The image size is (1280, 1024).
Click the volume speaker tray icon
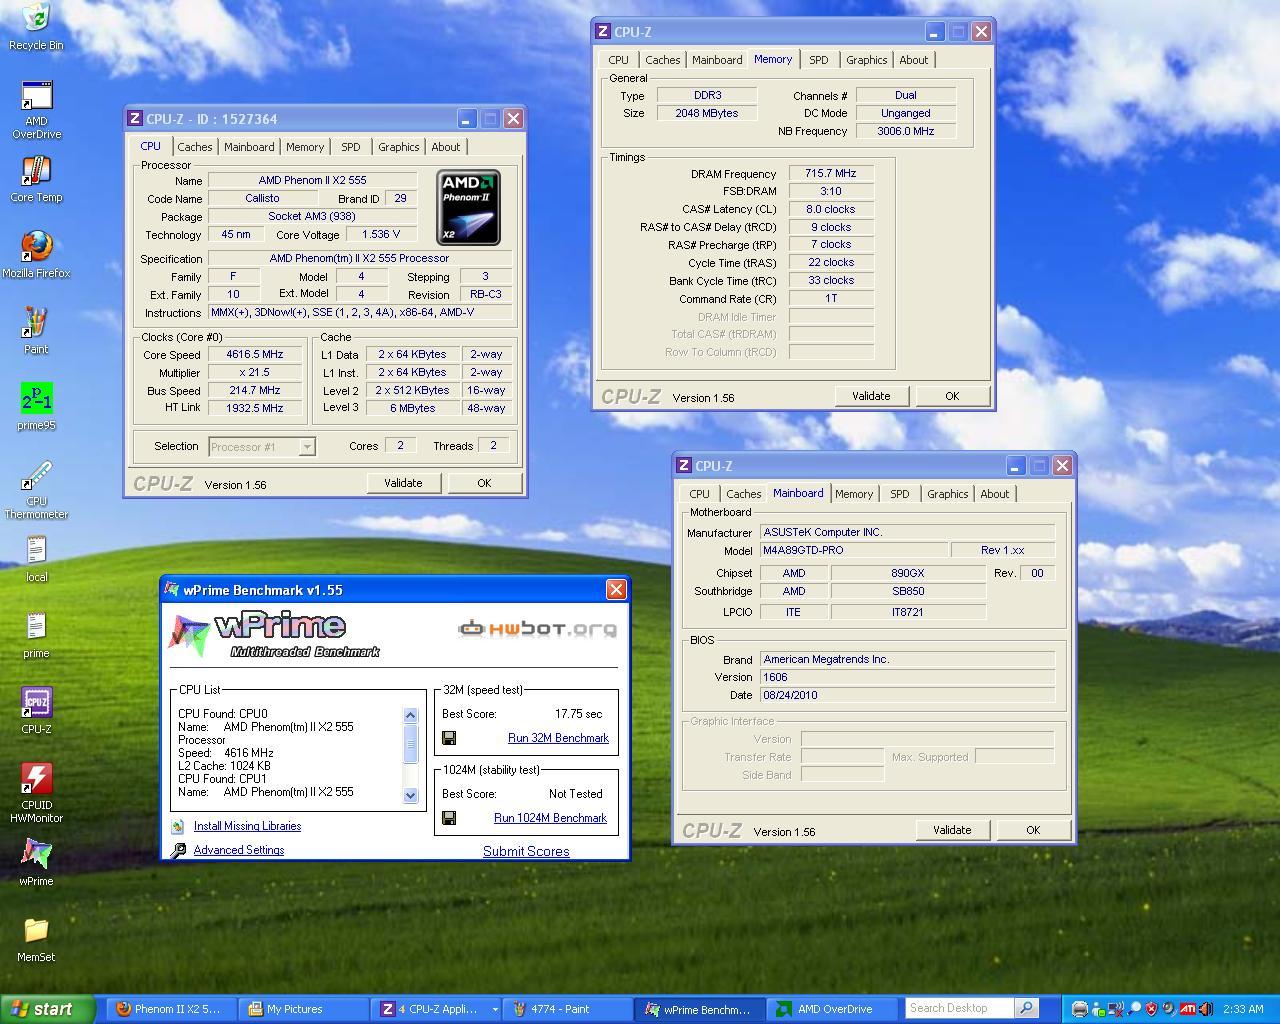(1205, 1009)
